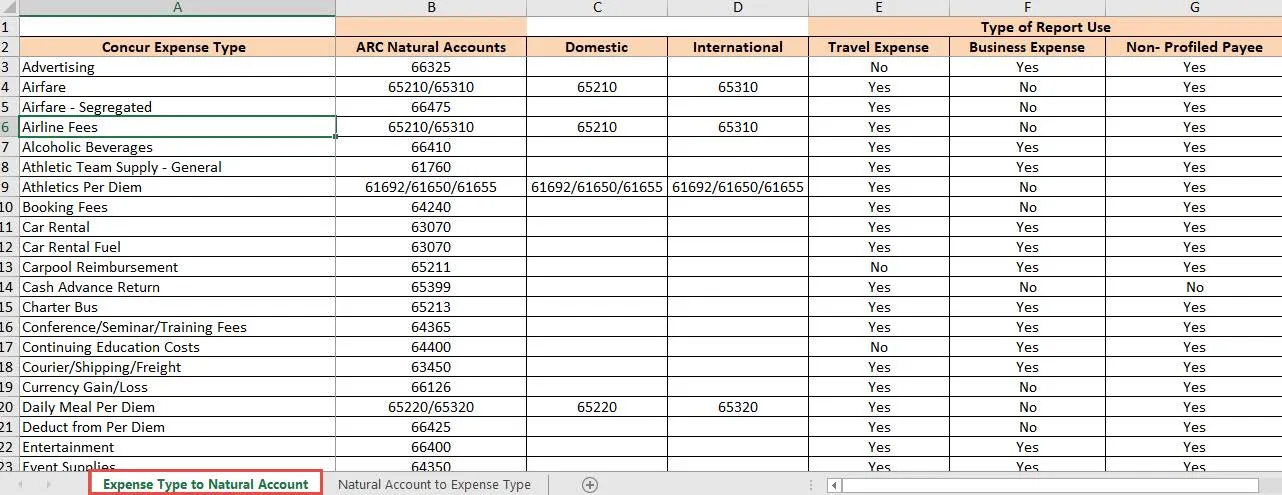Image resolution: width=1282 pixels, height=495 pixels.
Task: Select column G header
Action: (x=1194, y=8)
